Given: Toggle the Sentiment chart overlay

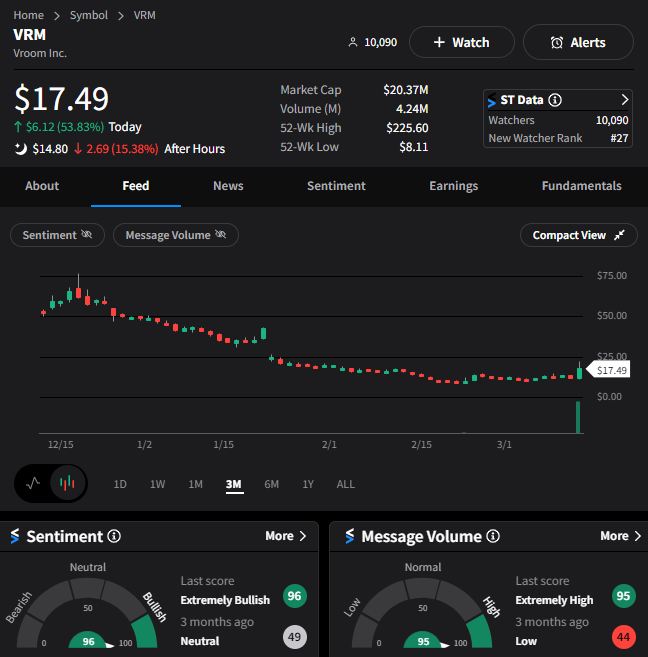Looking at the screenshot, I should tap(57, 235).
